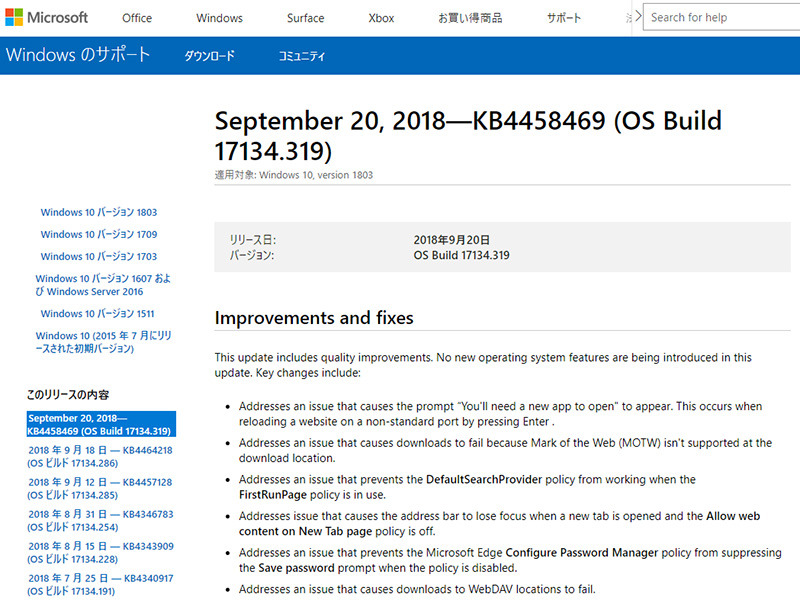Open the お買い得商品 menu item
Image resolution: width=800 pixels, height=600 pixels.
coord(470,18)
